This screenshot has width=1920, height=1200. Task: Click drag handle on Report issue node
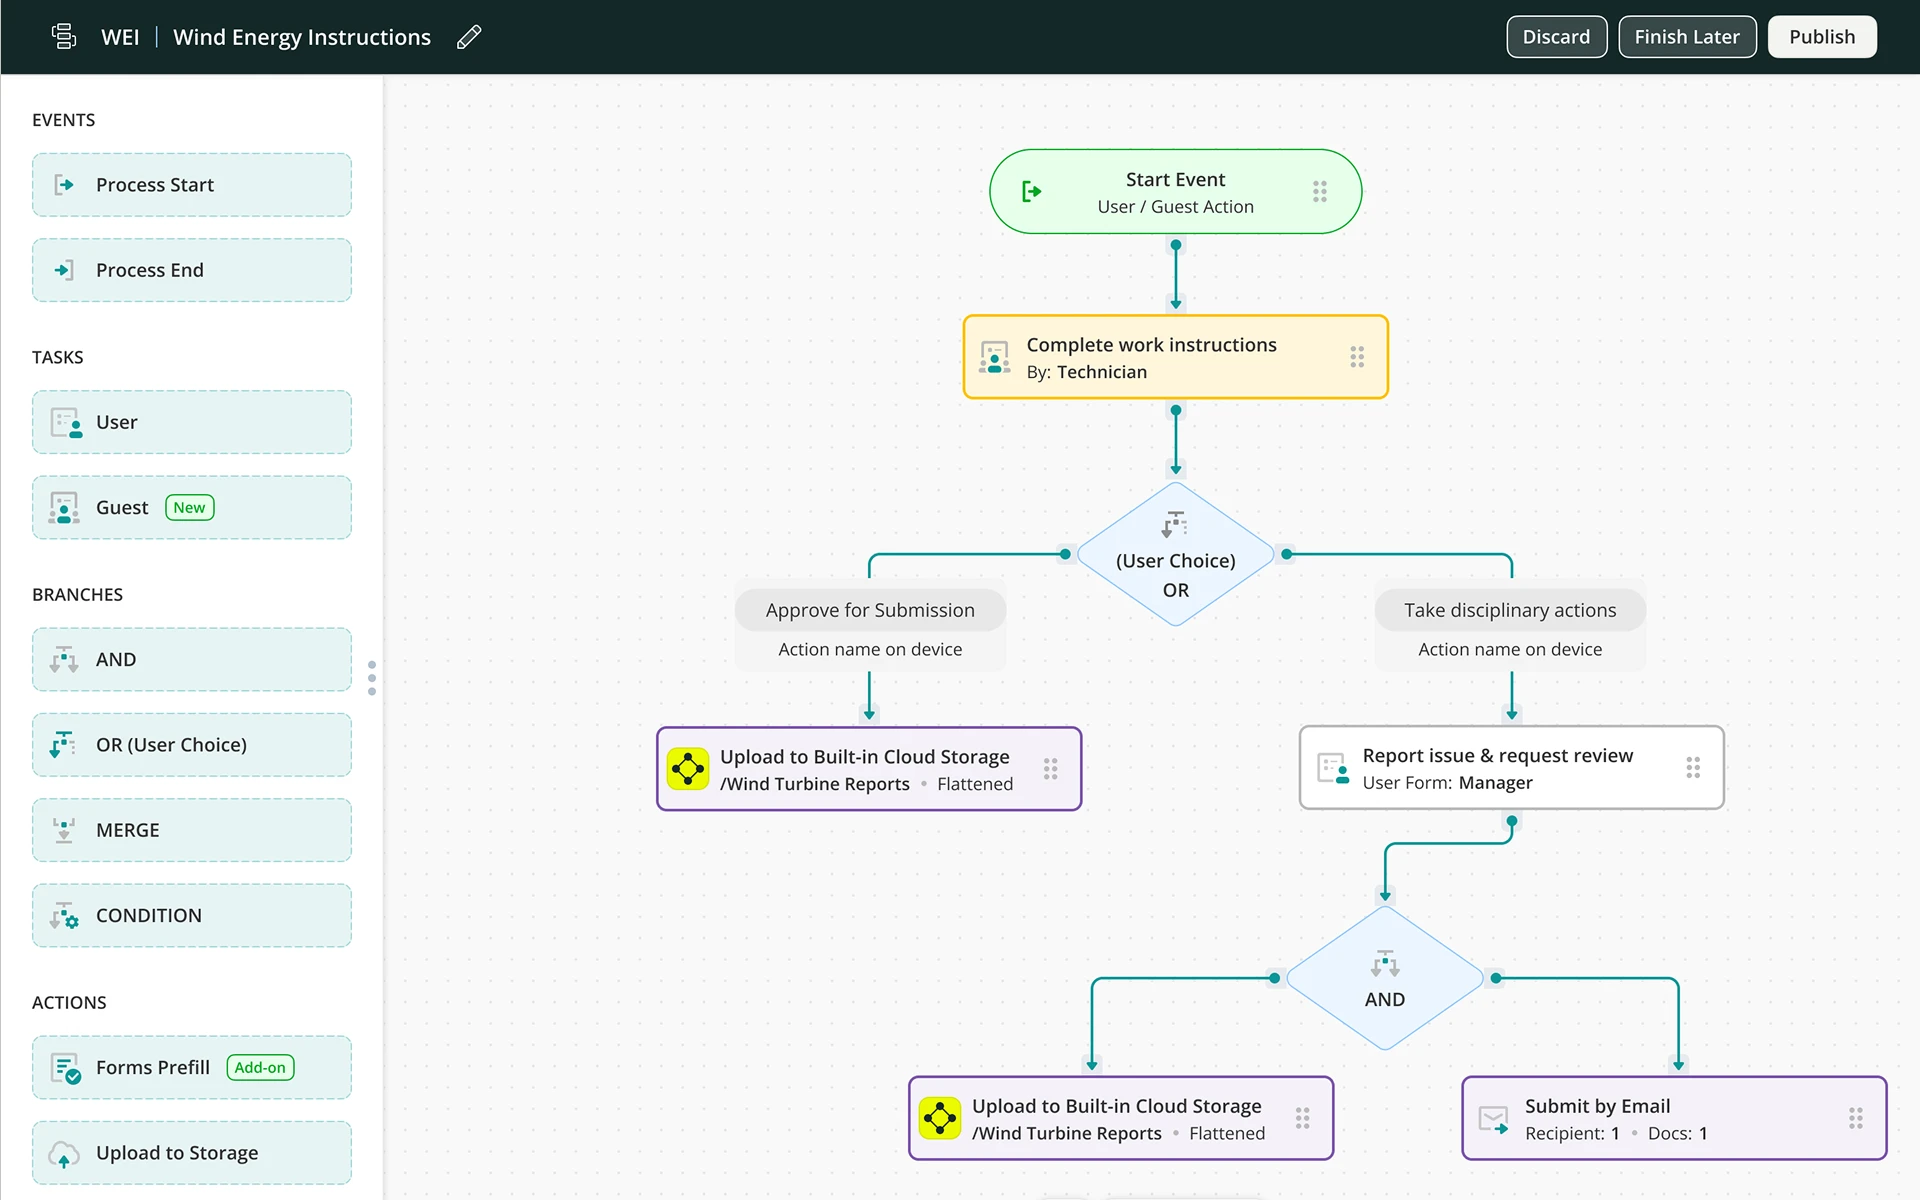pyautogui.click(x=1692, y=768)
